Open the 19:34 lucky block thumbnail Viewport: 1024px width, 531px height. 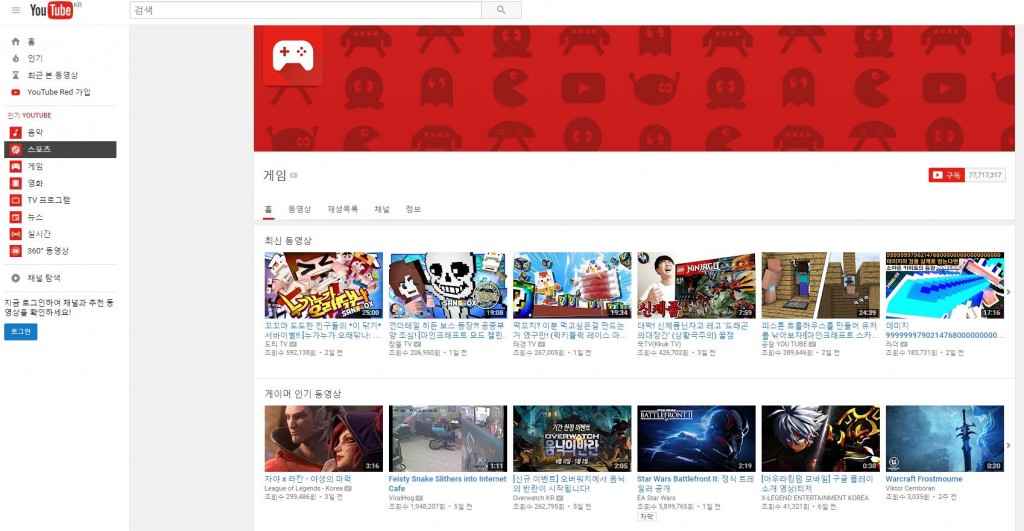coord(572,285)
